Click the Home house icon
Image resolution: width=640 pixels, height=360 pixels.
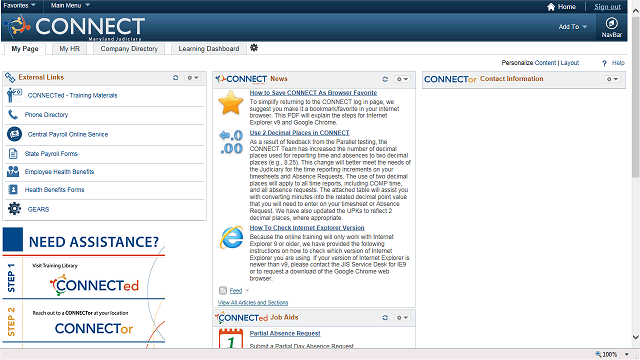pyautogui.click(x=551, y=7)
